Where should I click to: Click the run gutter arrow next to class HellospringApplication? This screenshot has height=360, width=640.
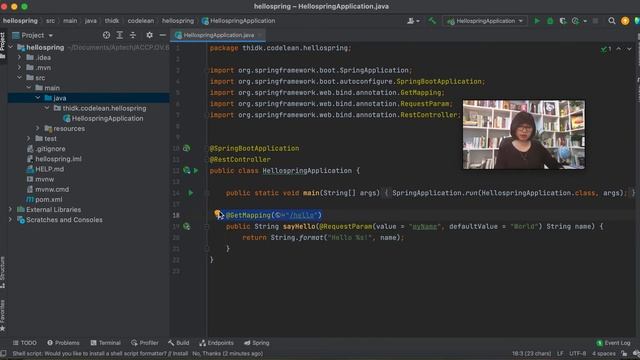coord(196,171)
